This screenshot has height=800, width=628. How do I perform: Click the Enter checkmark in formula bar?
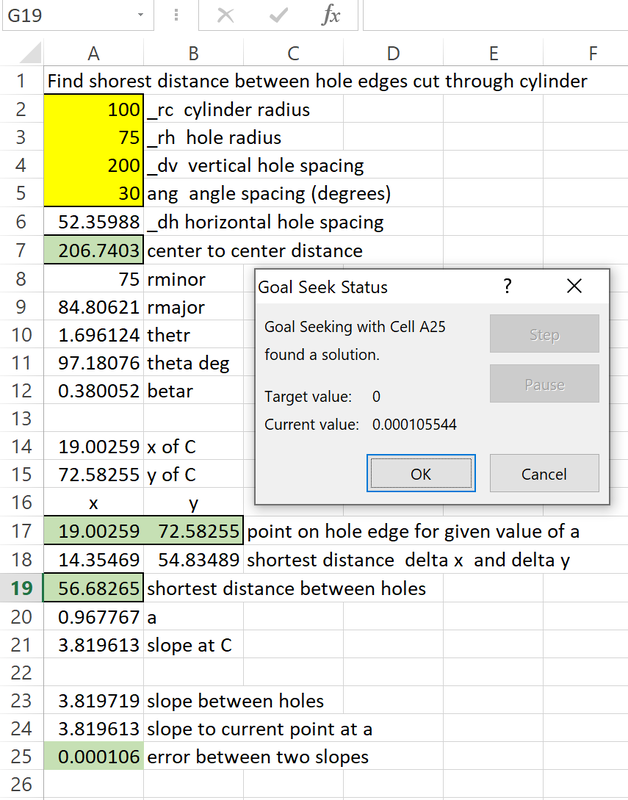pos(279,16)
